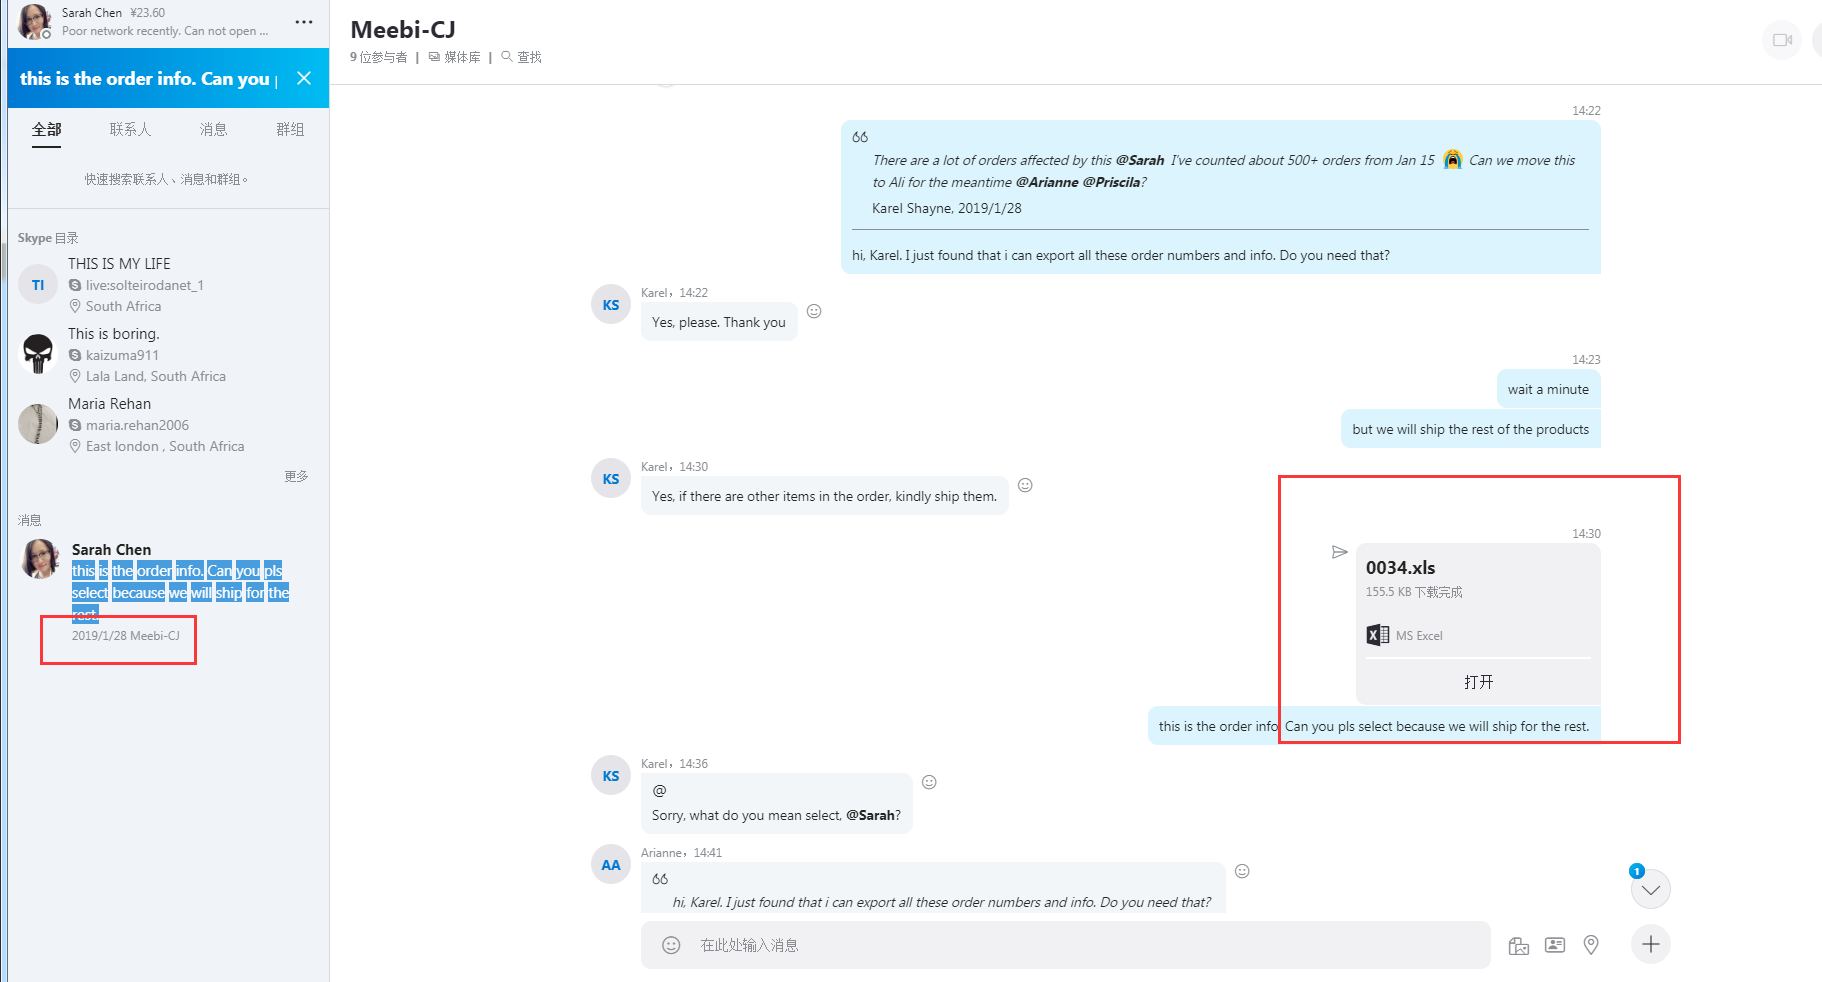The width and height of the screenshot is (1822, 982).
Task: Start a video call in Meebi-CJ
Action: [x=1781, y=40]
